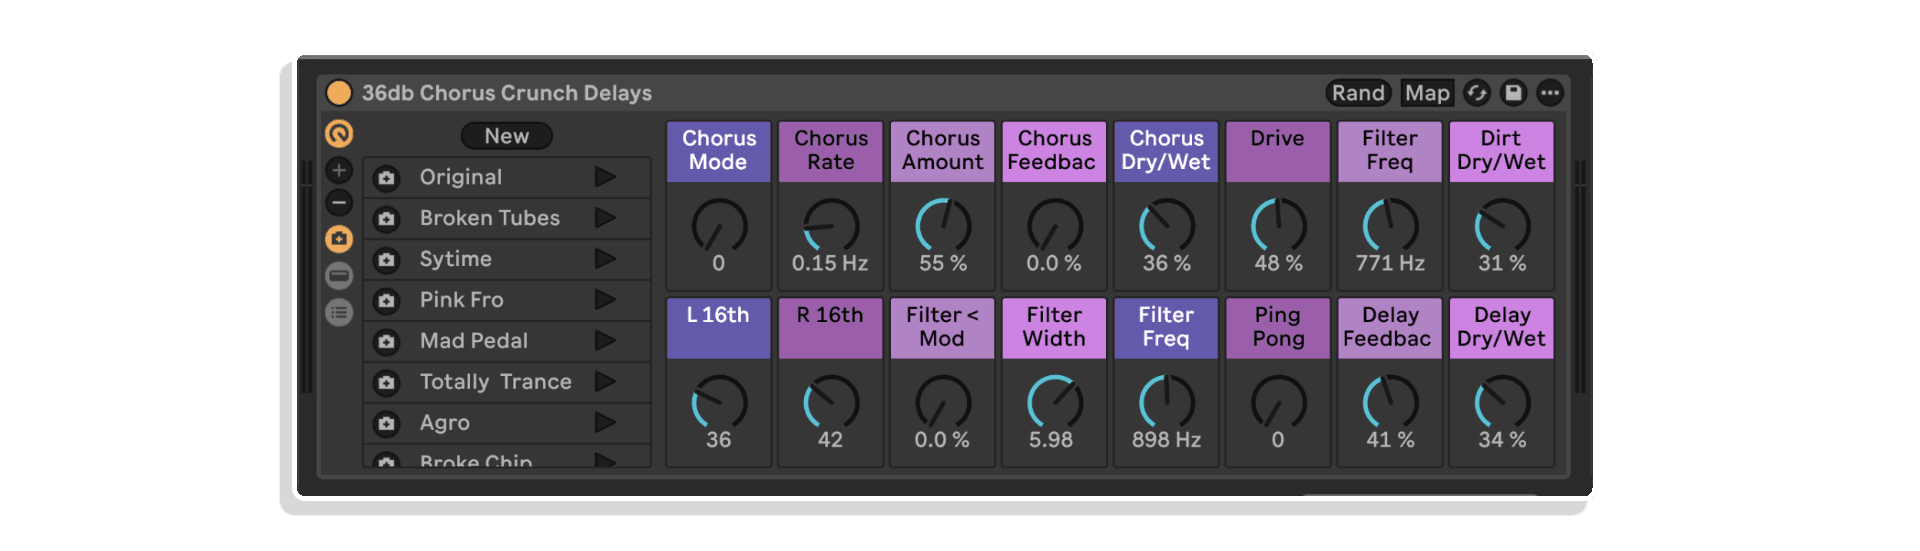Launch the Agro variation arrow
The width and height of the screenshot is (1920, 551).
pos(605,423)
